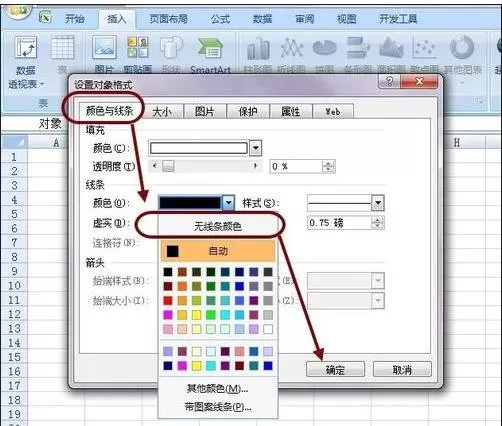502x426 pixels.
Task: Insert an Area chart (面积图)
Action: (391, 48)
